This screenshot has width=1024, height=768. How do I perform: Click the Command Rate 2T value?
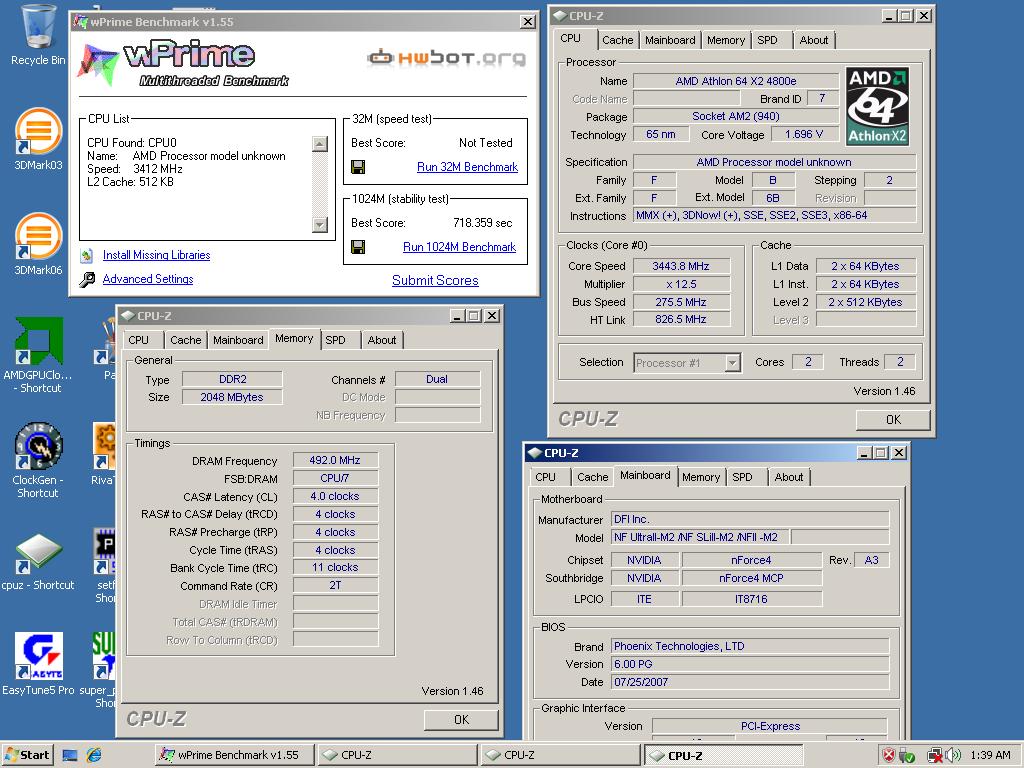click(335, 586)
